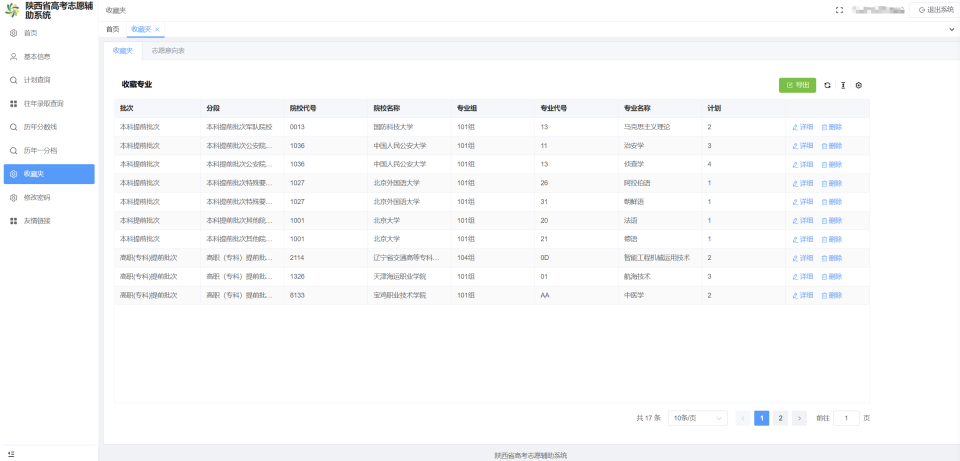Delete the 治安学 row
The width and height of the screenshot is (960, 461).
pyautogui.click(x=832, y=146)
